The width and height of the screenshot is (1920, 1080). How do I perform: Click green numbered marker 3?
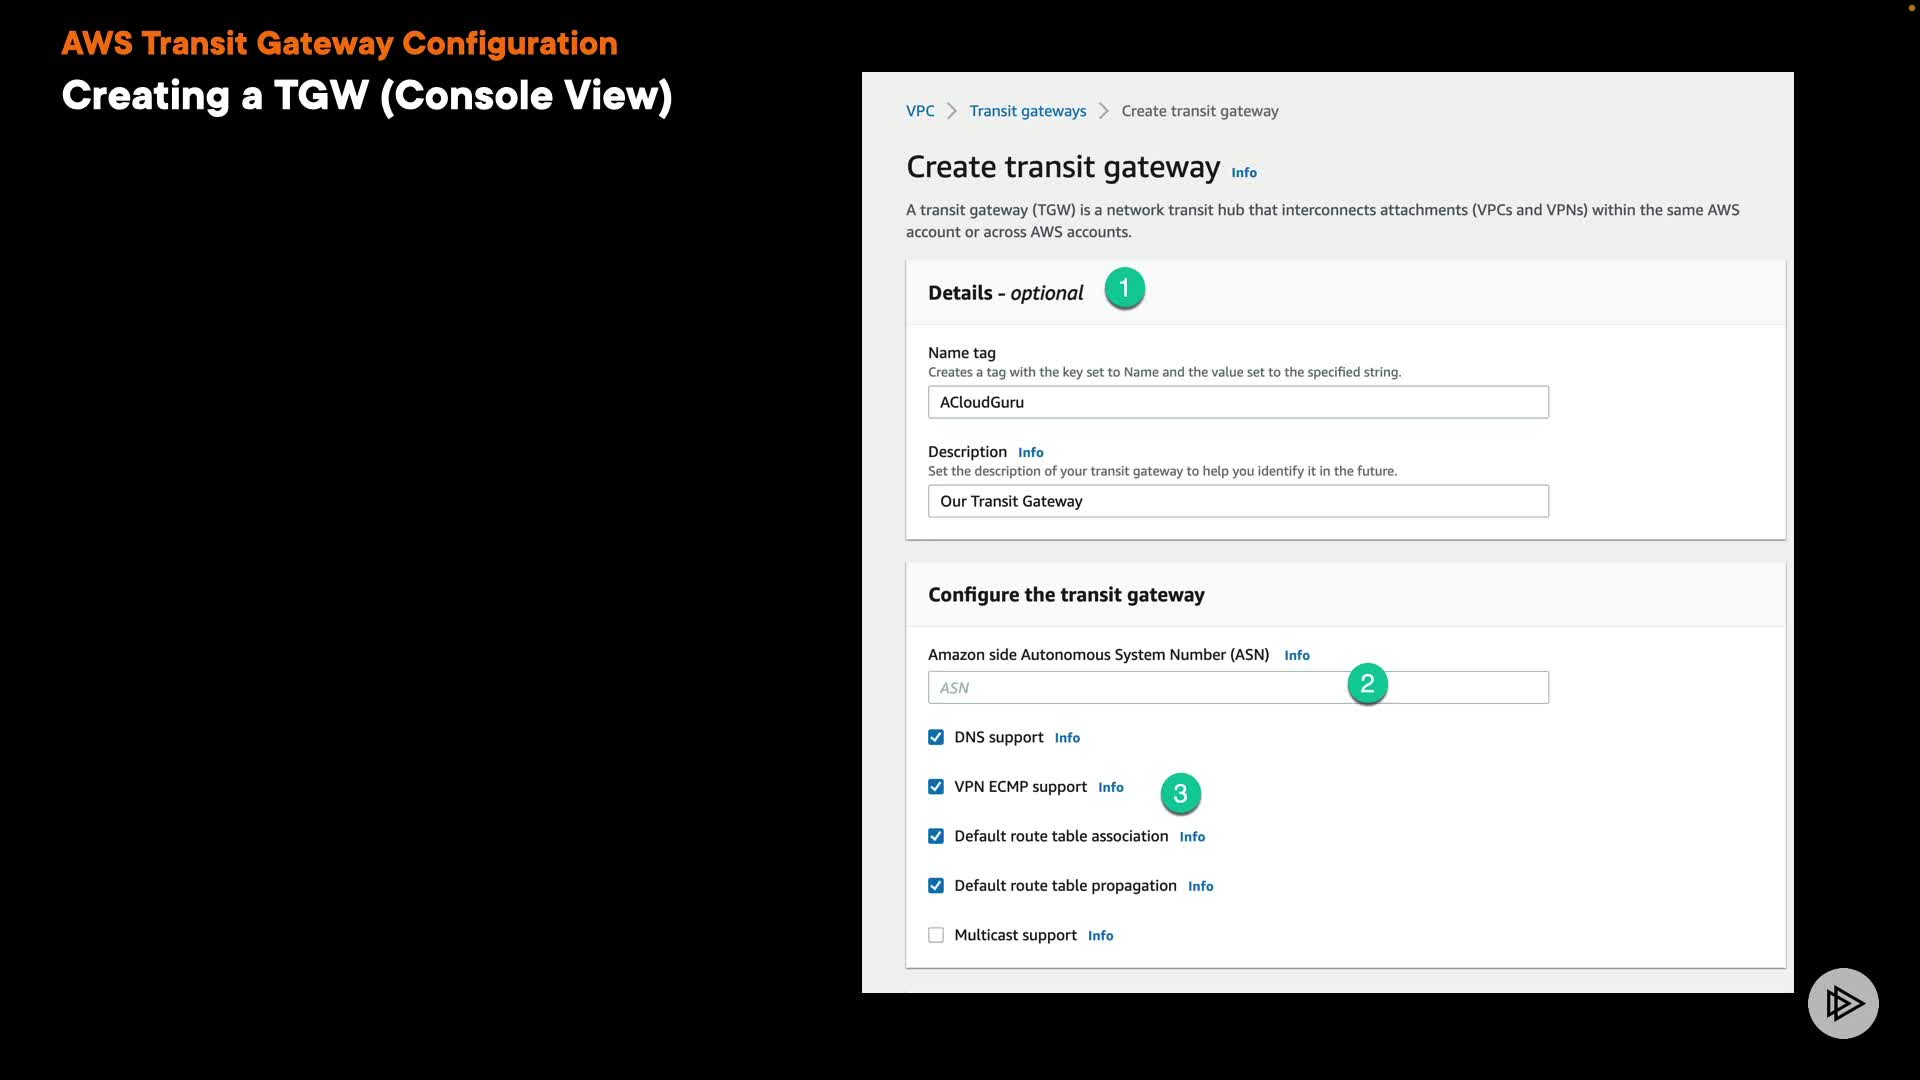(x=1180, y=794)
